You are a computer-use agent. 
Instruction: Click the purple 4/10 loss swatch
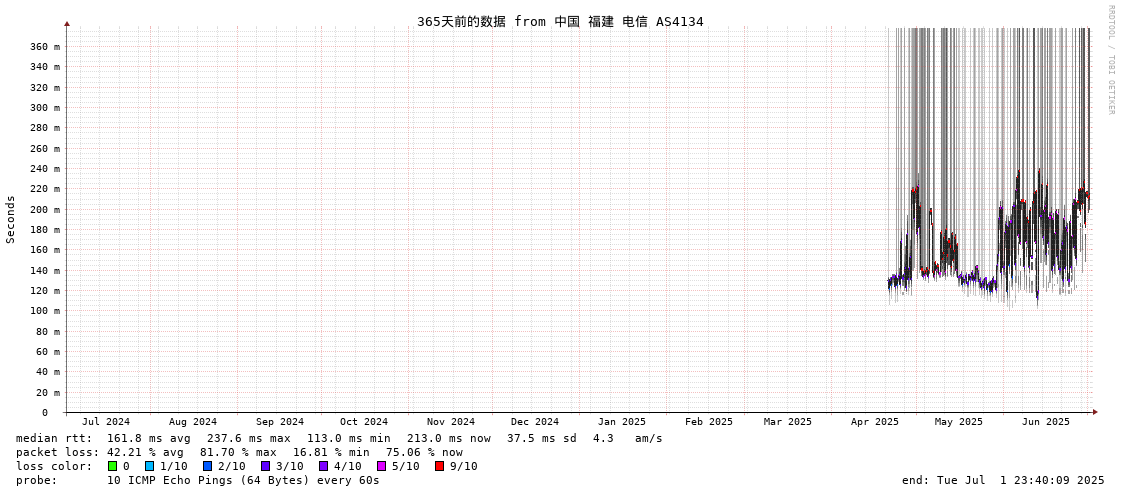[x=323, y=466]
